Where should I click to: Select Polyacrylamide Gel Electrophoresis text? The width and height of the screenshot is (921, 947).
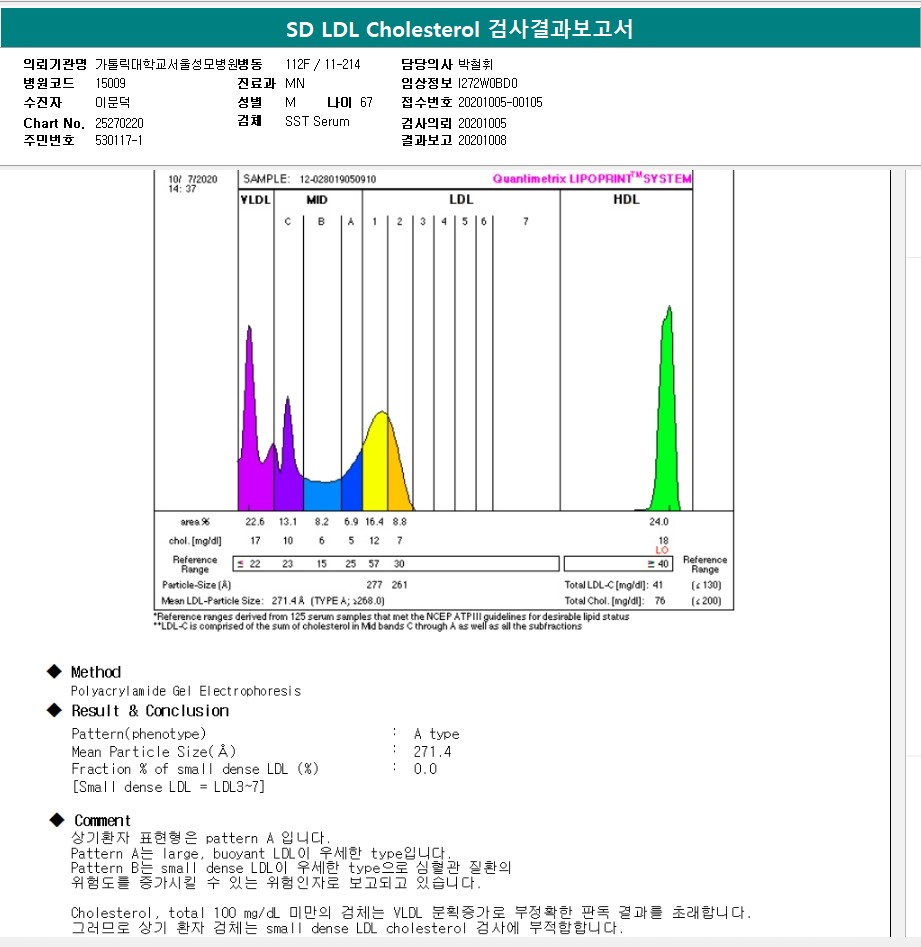186,691
